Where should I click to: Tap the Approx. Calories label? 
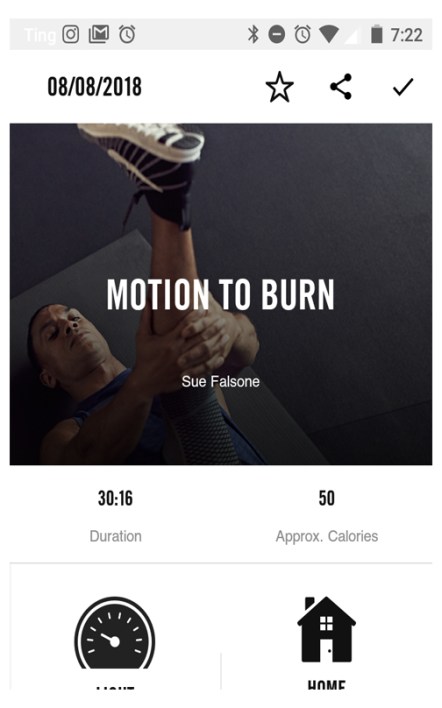tap(327, 536)
